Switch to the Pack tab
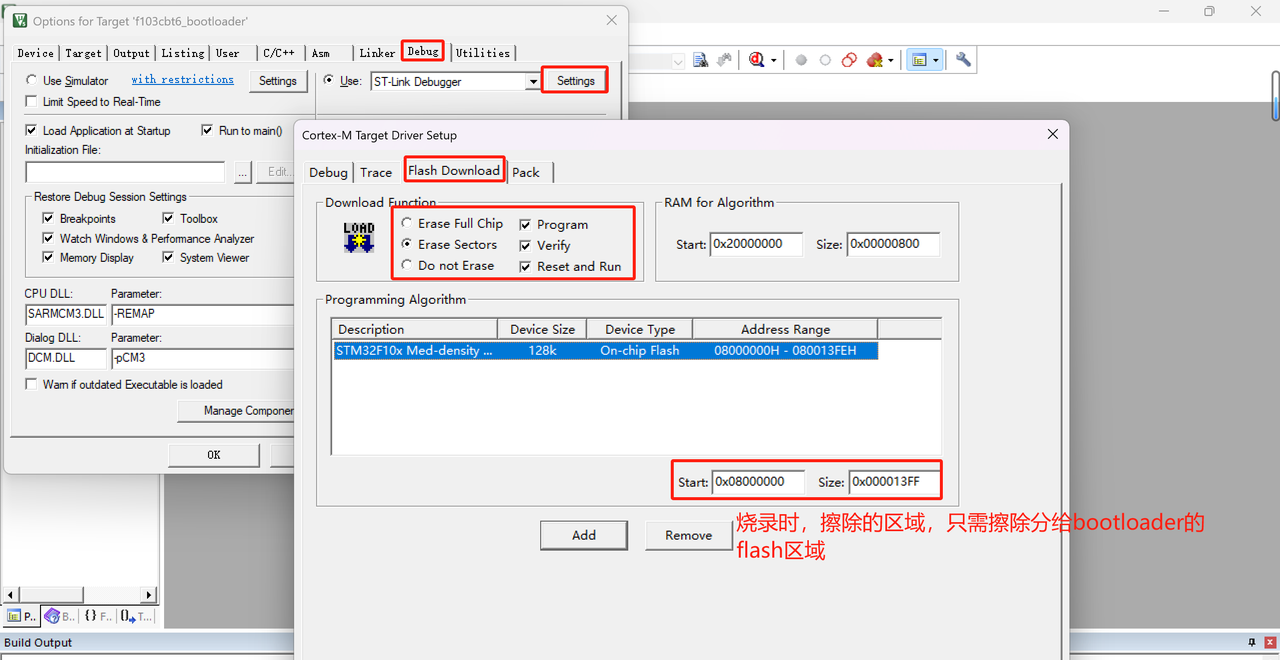 coord(526,172)
